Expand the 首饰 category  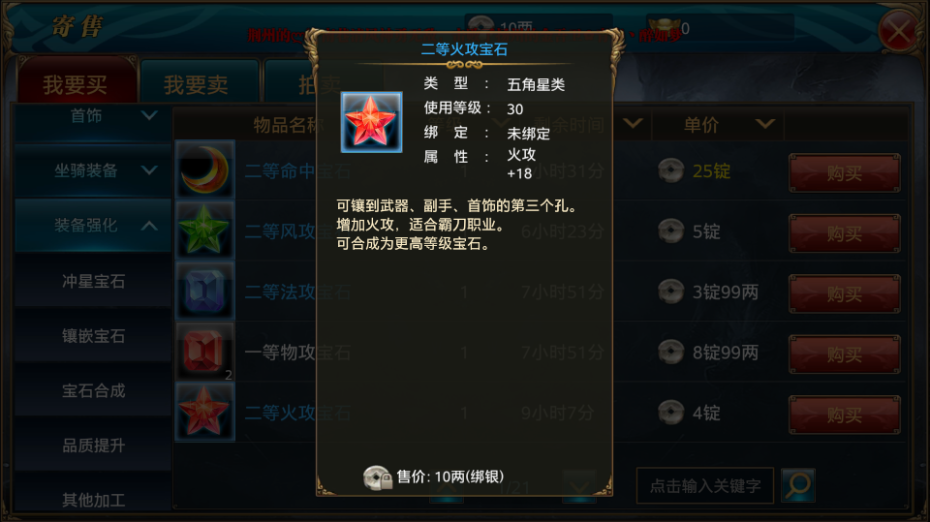pyautogui.click(x=93, y=117)
